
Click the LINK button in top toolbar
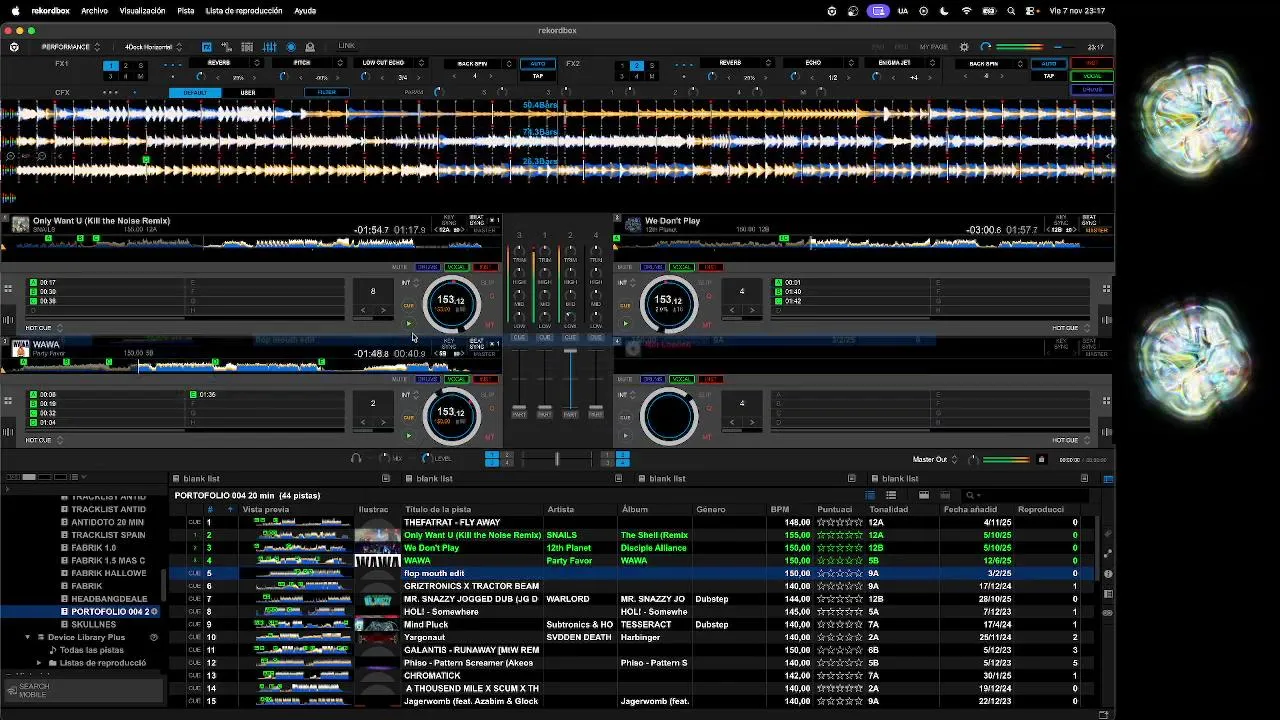coord(346,46)
